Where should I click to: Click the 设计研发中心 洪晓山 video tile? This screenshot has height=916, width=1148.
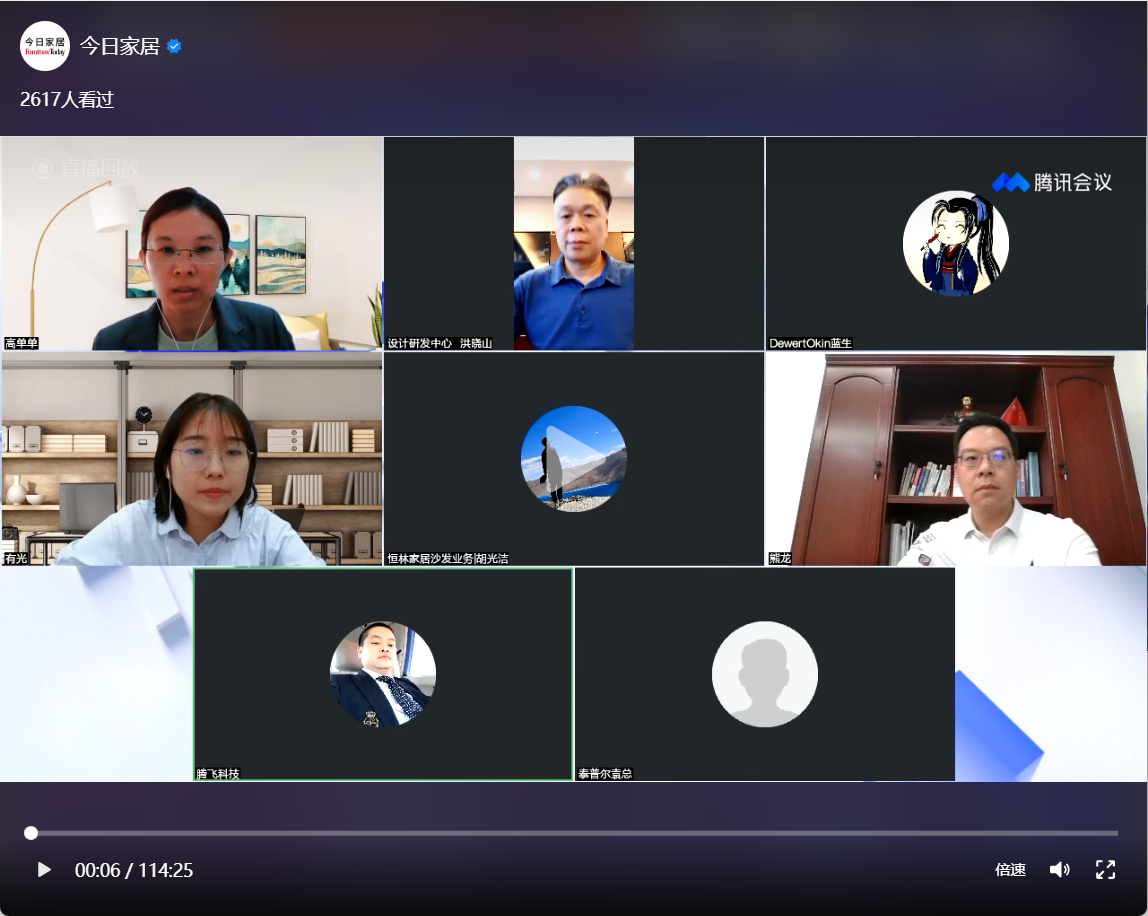pyautogui.click(x=574, y=244)
